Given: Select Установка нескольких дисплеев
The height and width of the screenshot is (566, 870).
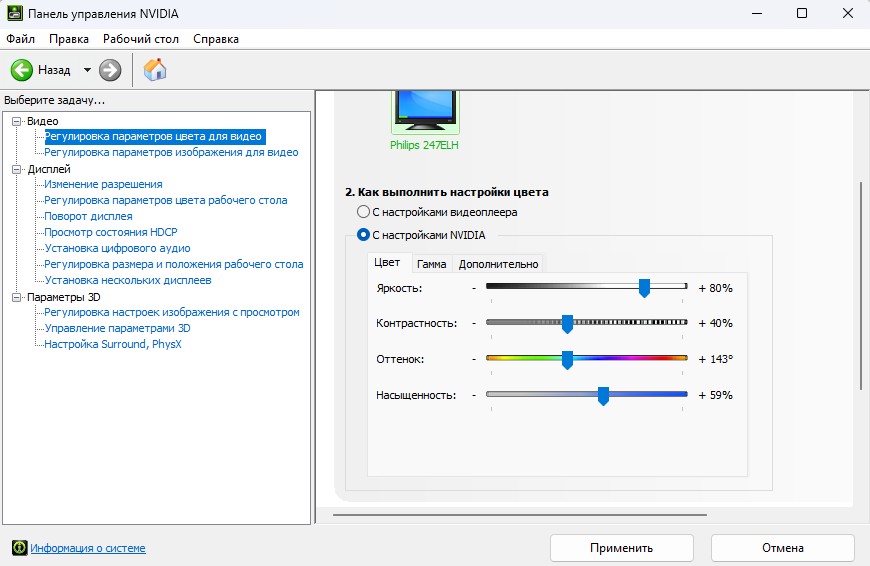Looking at the screenshot, I should tap(128, 280).
